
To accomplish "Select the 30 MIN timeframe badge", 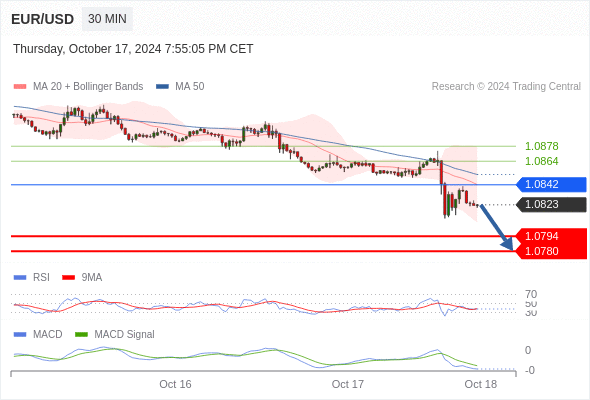I will [x=107, y=19].
